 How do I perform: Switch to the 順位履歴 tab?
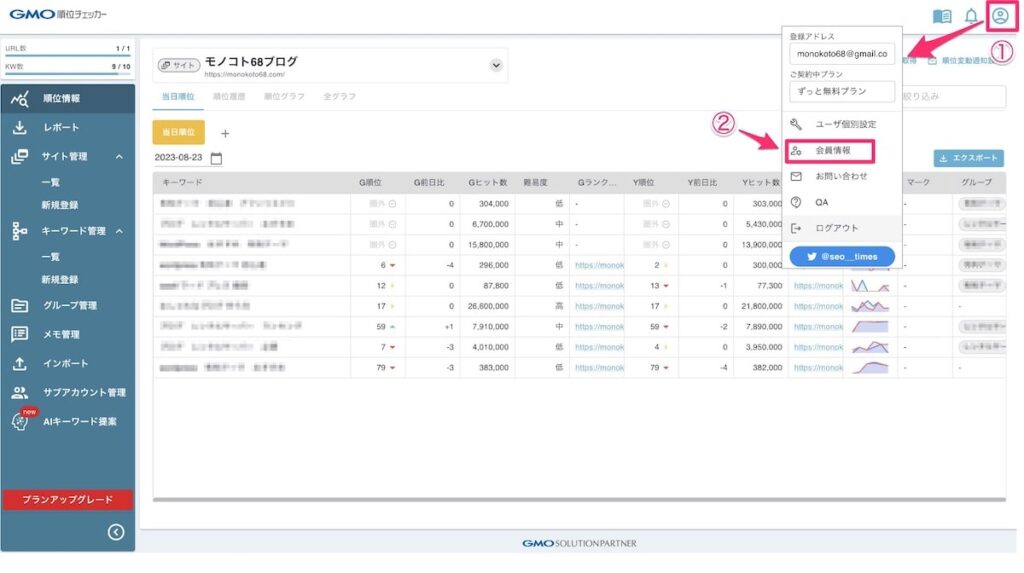point(229,97)
